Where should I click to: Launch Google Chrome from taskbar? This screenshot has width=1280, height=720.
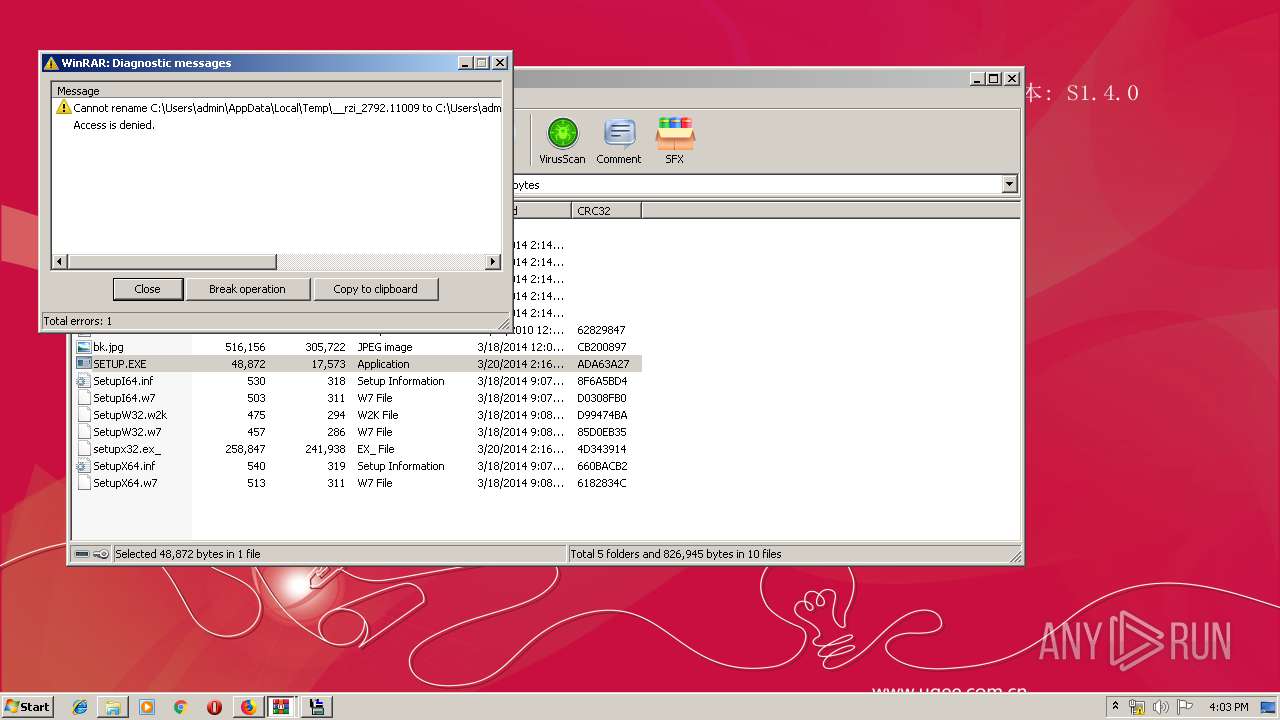coord(180,707)
